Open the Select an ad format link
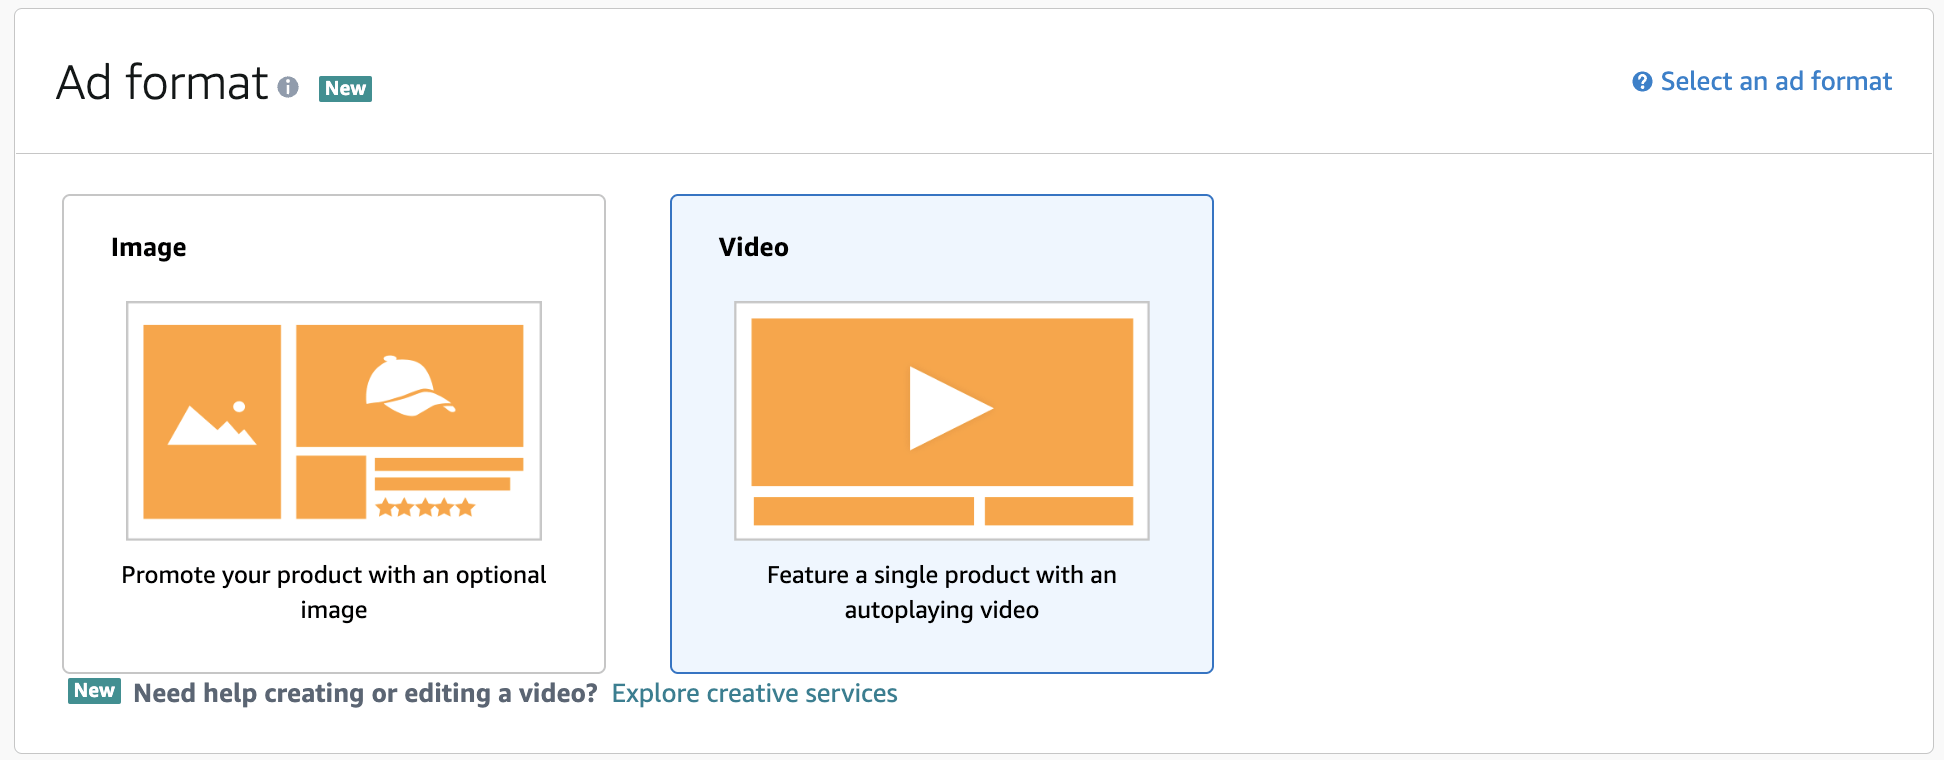 pos(1775,81)
